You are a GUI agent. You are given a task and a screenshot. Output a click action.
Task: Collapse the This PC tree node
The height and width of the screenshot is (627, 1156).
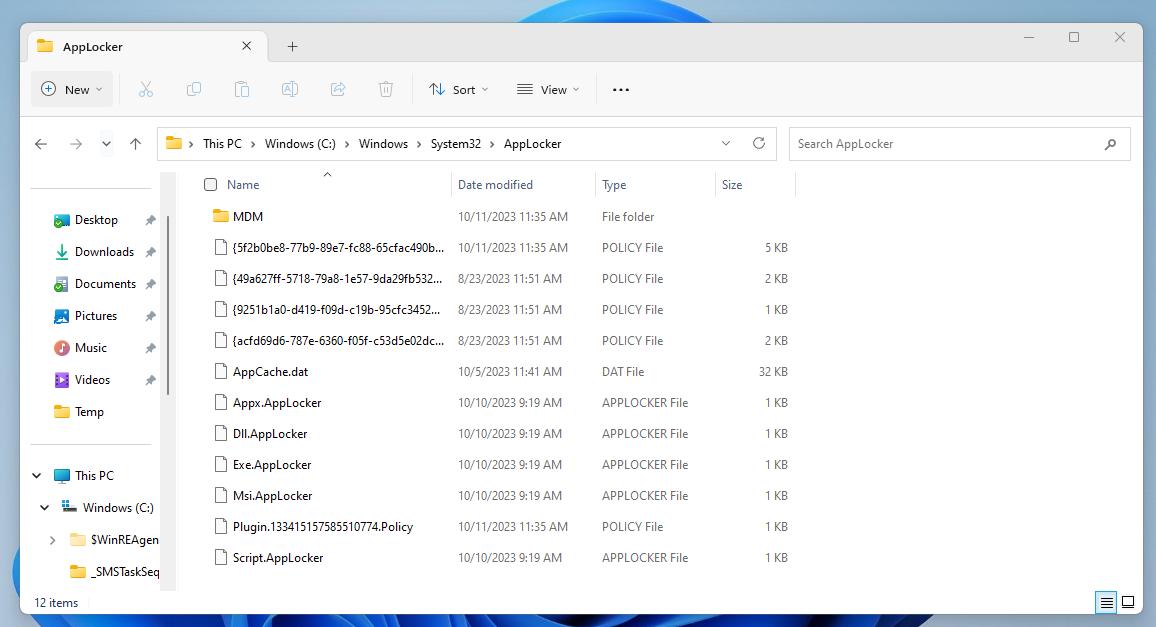pos(37,476)
